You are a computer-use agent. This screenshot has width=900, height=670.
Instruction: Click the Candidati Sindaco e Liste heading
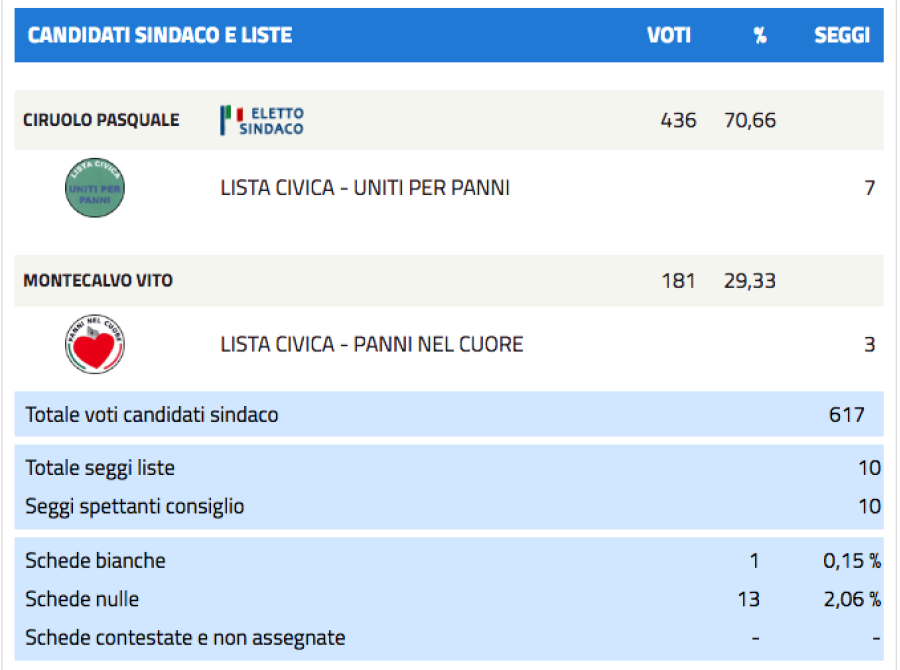160,35
